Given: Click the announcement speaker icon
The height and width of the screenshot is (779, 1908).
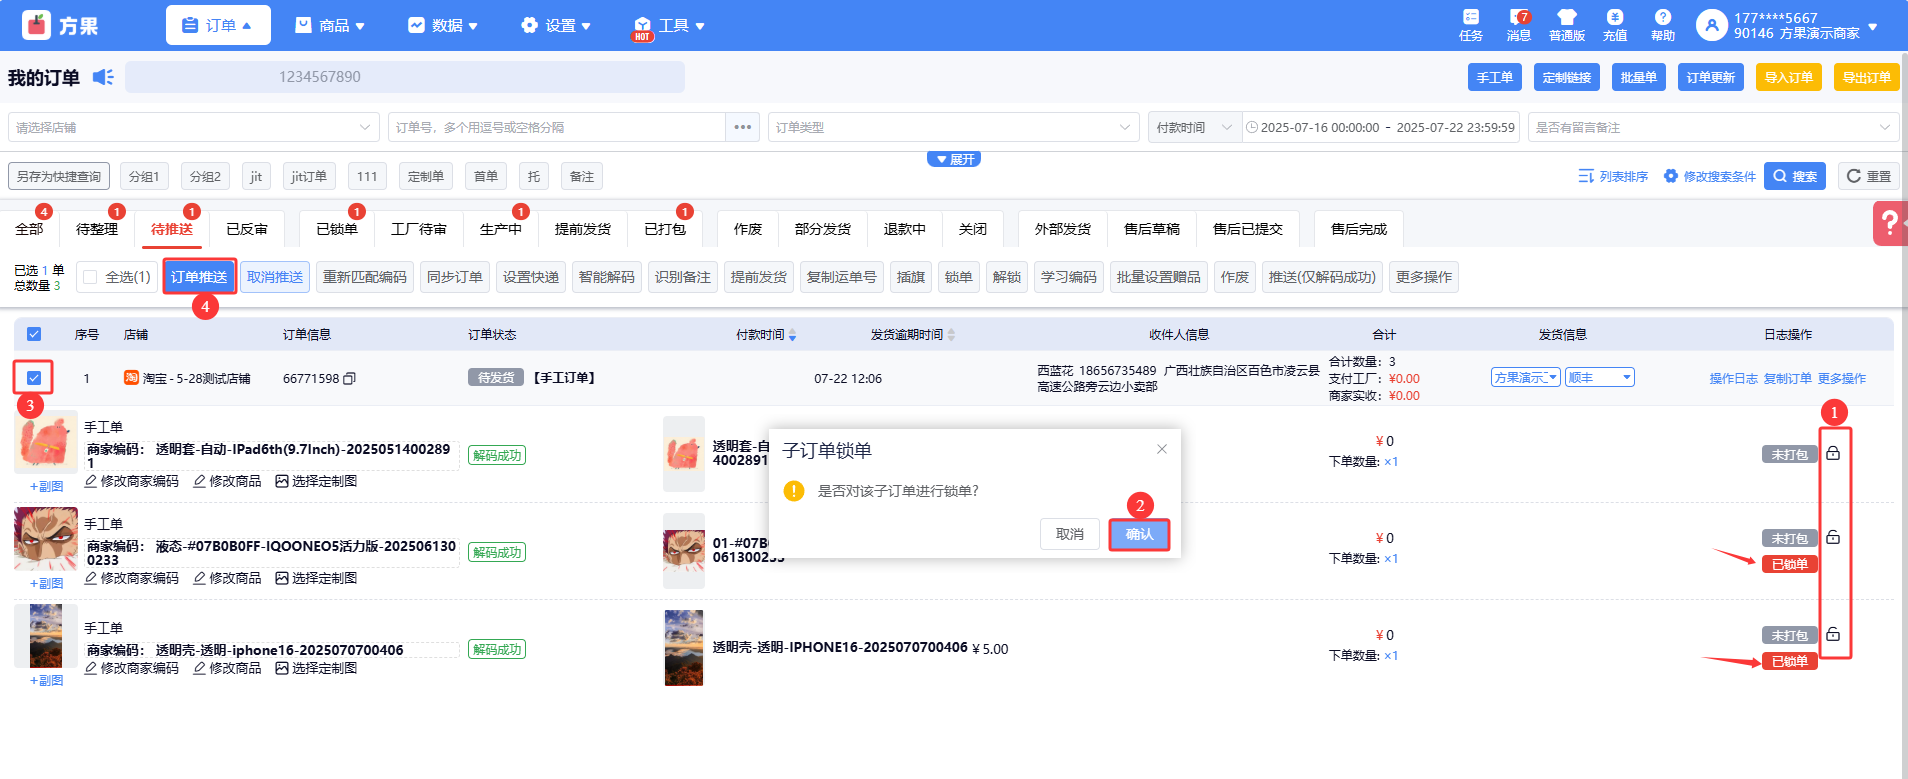Looking at the screenshot, I should point(103,77).
